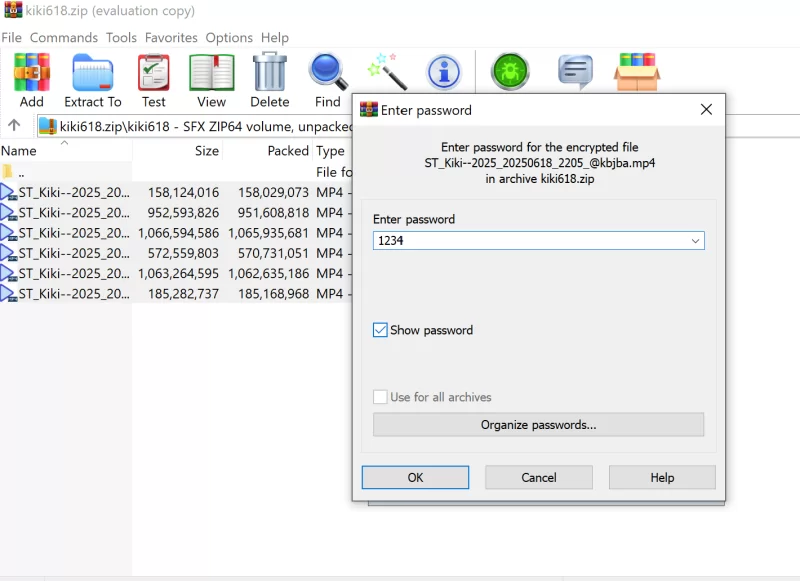Show archive Info blue icon
Image resolution: width=800 pixels, height=581 pixels.
[444, 72]
